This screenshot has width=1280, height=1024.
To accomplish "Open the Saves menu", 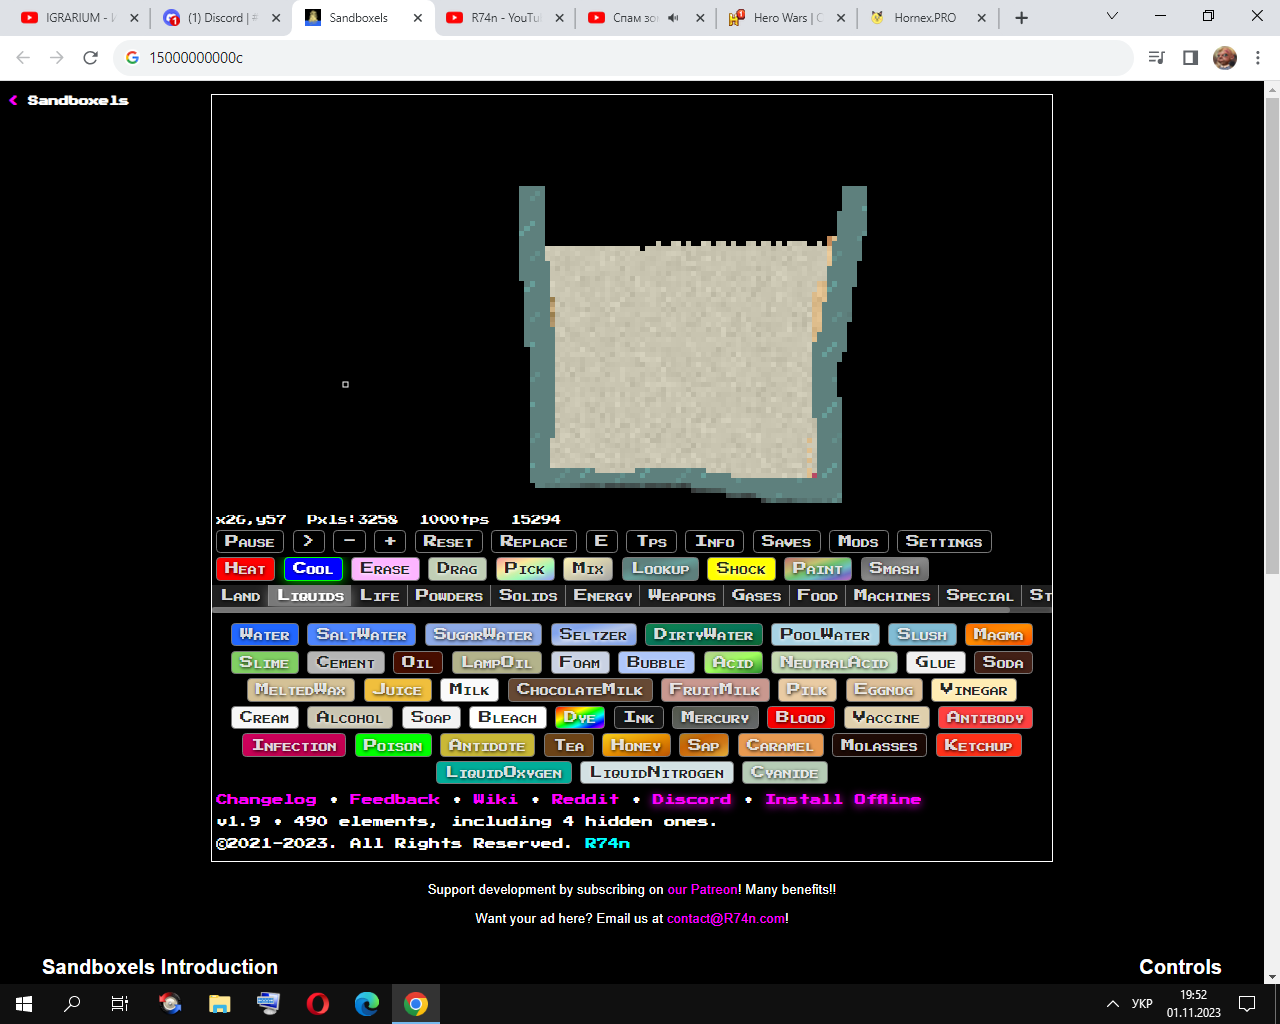I will [x=786, y=542].
